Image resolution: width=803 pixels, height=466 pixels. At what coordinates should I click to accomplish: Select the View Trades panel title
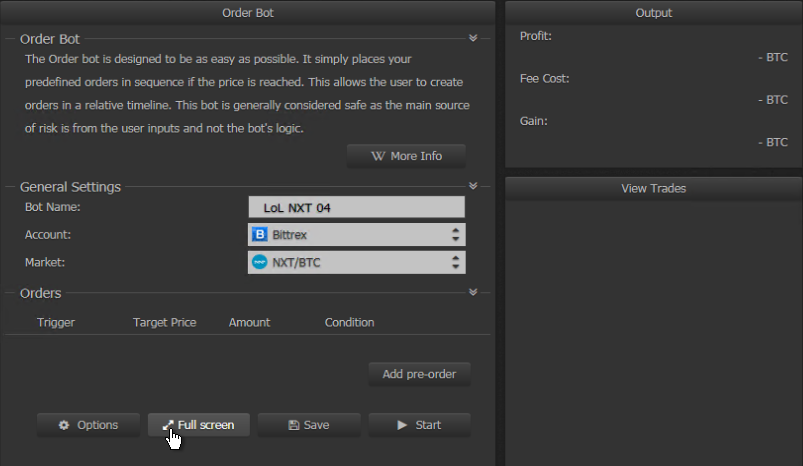point(653,188)
